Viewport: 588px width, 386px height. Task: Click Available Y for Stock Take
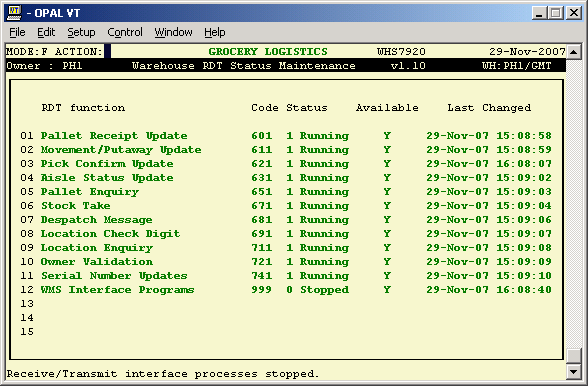coord(387,206)
